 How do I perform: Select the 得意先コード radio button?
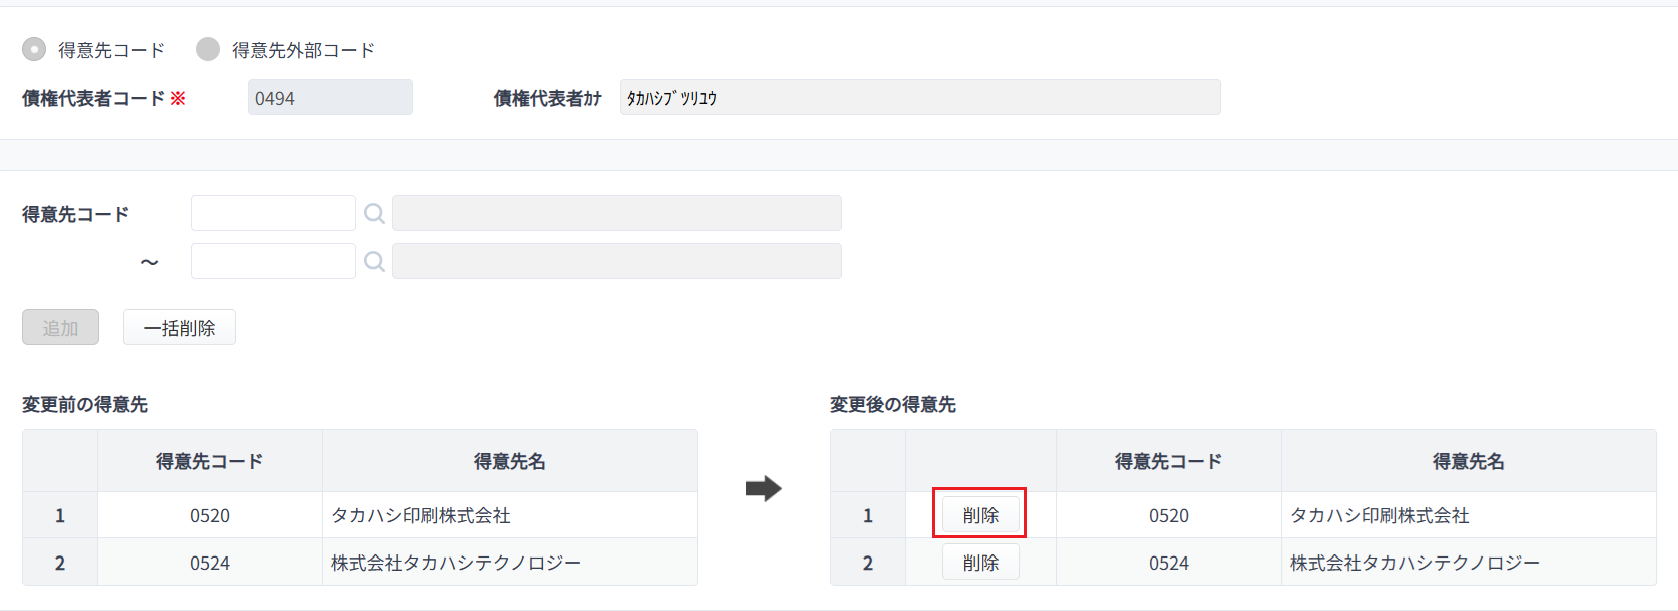34,49
